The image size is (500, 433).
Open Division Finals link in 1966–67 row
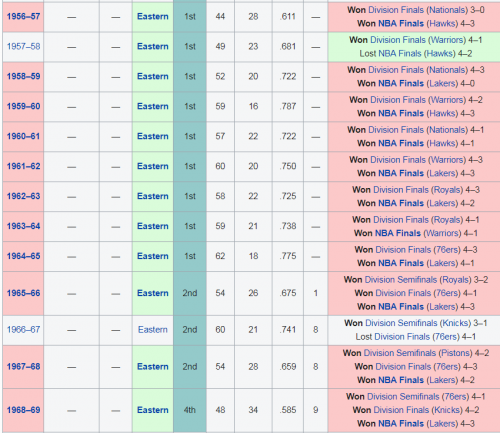(403, 337)
